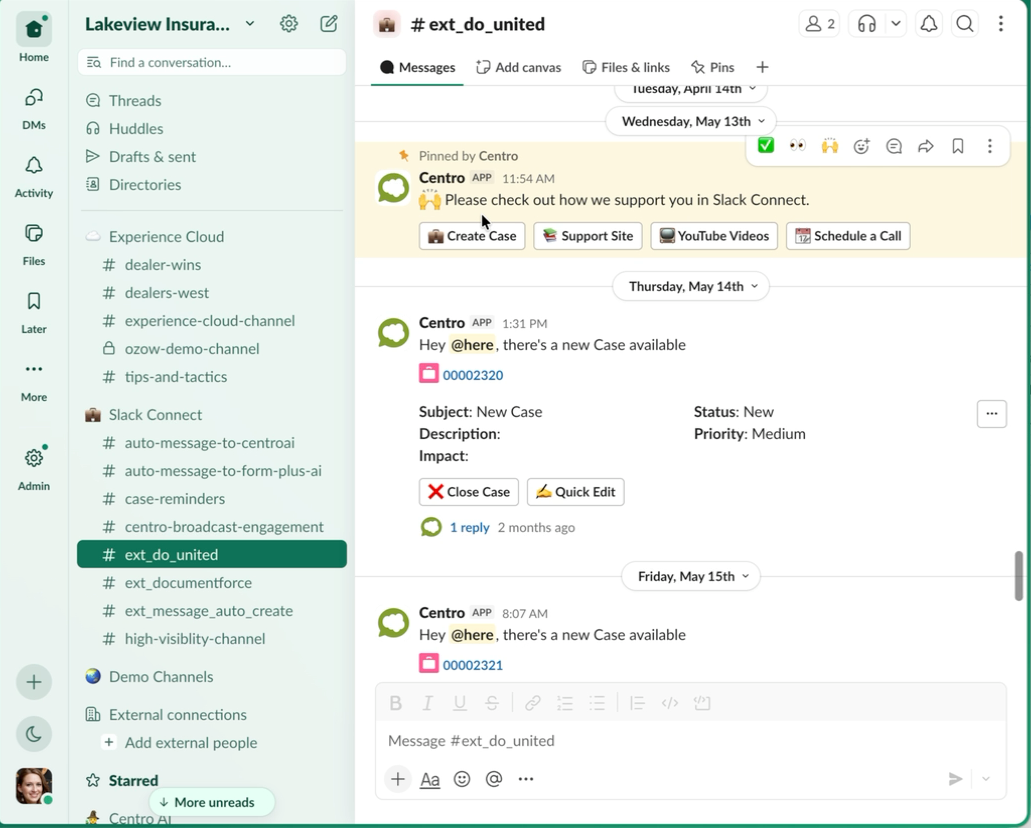Image resolution: width=1031 pixels, height=828 pixels.
Task: Click the Create Case button
Action: (x=472, y=236)
